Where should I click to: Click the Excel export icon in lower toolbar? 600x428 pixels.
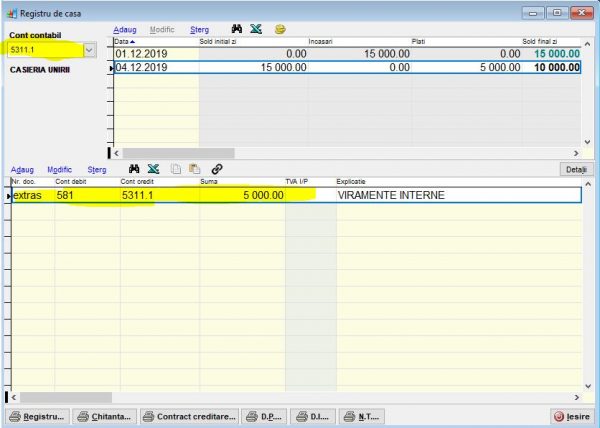(153, 169)
